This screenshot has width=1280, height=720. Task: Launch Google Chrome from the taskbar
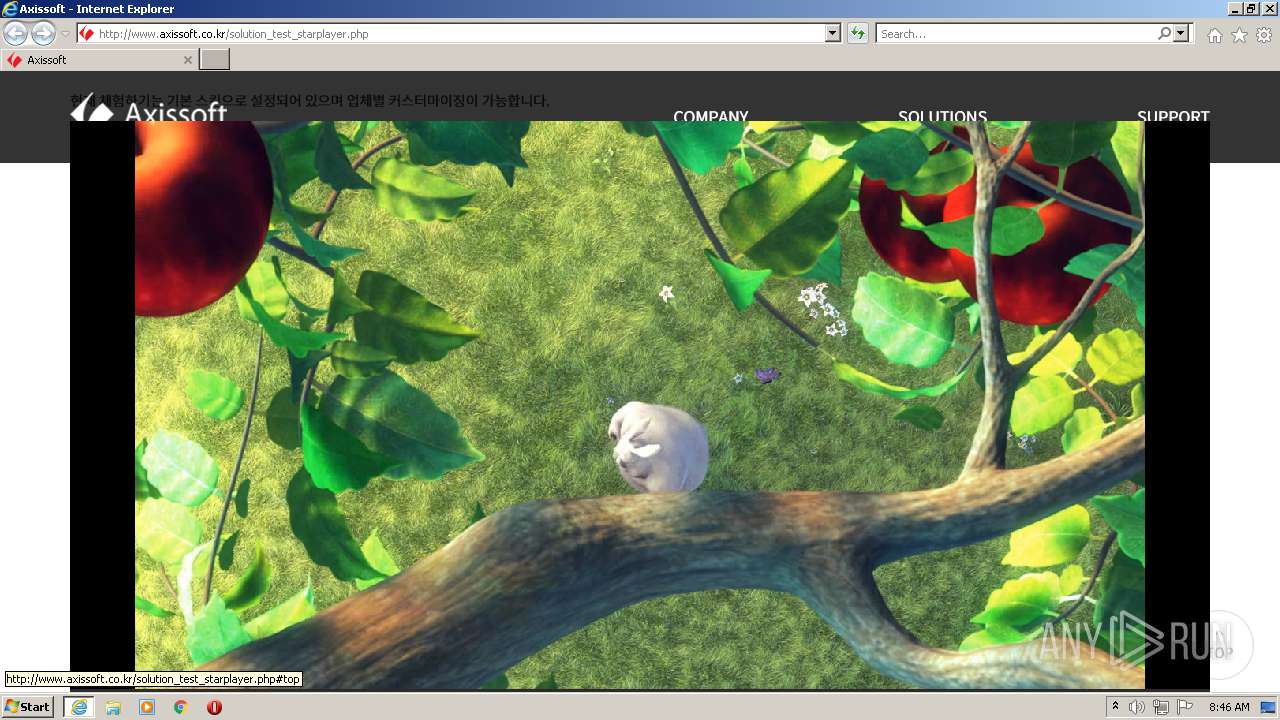181,707
